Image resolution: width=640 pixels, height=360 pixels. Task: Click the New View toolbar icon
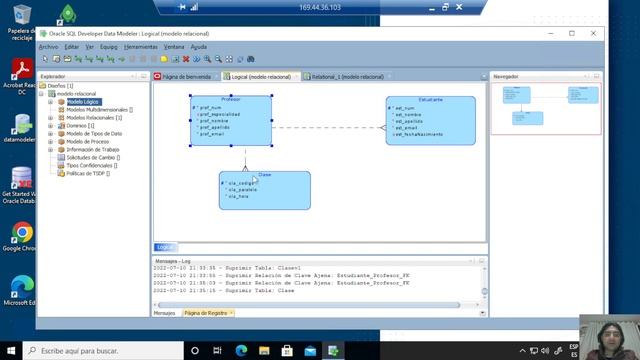(67, 59)
